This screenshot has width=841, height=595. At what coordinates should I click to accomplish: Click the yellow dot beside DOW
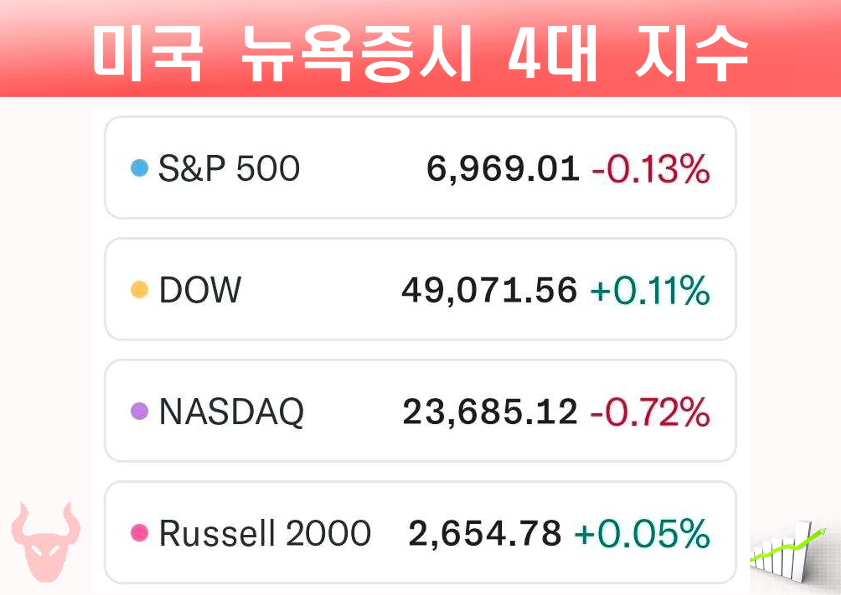pos(140,290)
